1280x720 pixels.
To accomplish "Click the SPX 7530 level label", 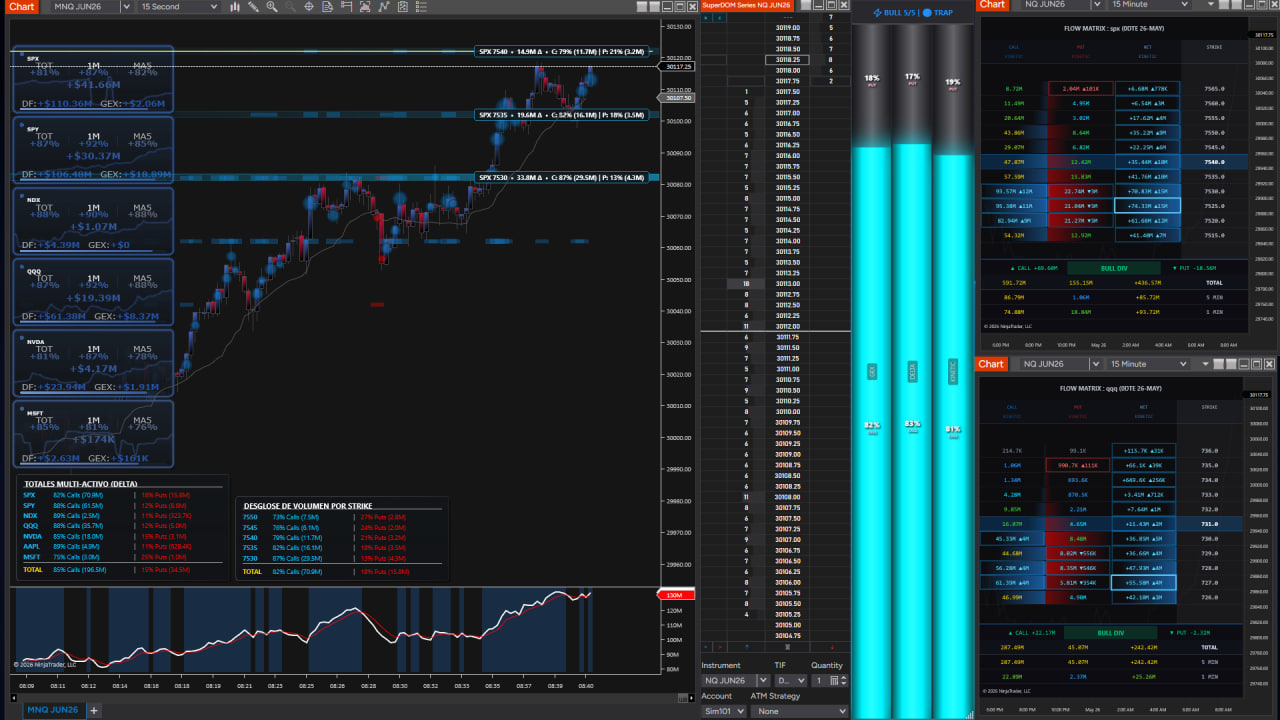I will (561, 177).
